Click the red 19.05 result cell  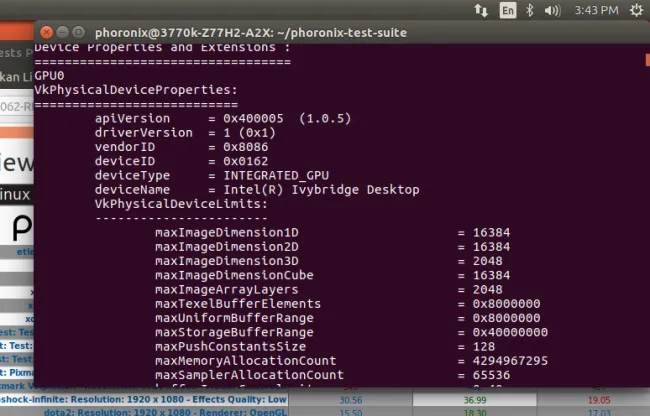(x=599, y=398)
